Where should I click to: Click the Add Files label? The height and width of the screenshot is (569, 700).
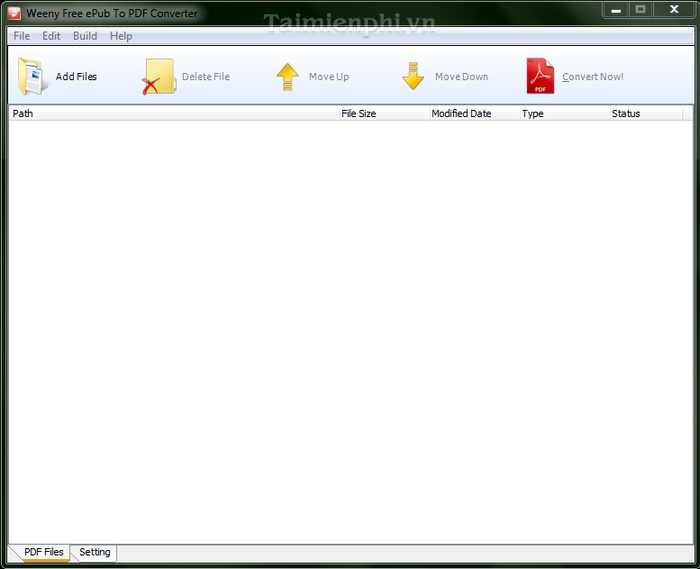coord(76,77)
